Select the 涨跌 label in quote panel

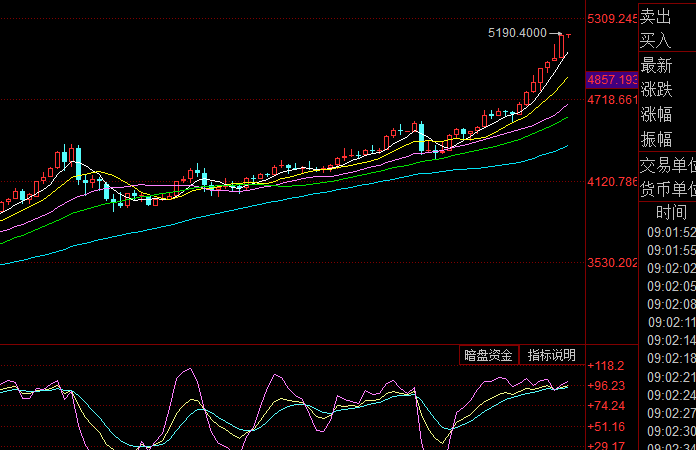click(656, 90)
